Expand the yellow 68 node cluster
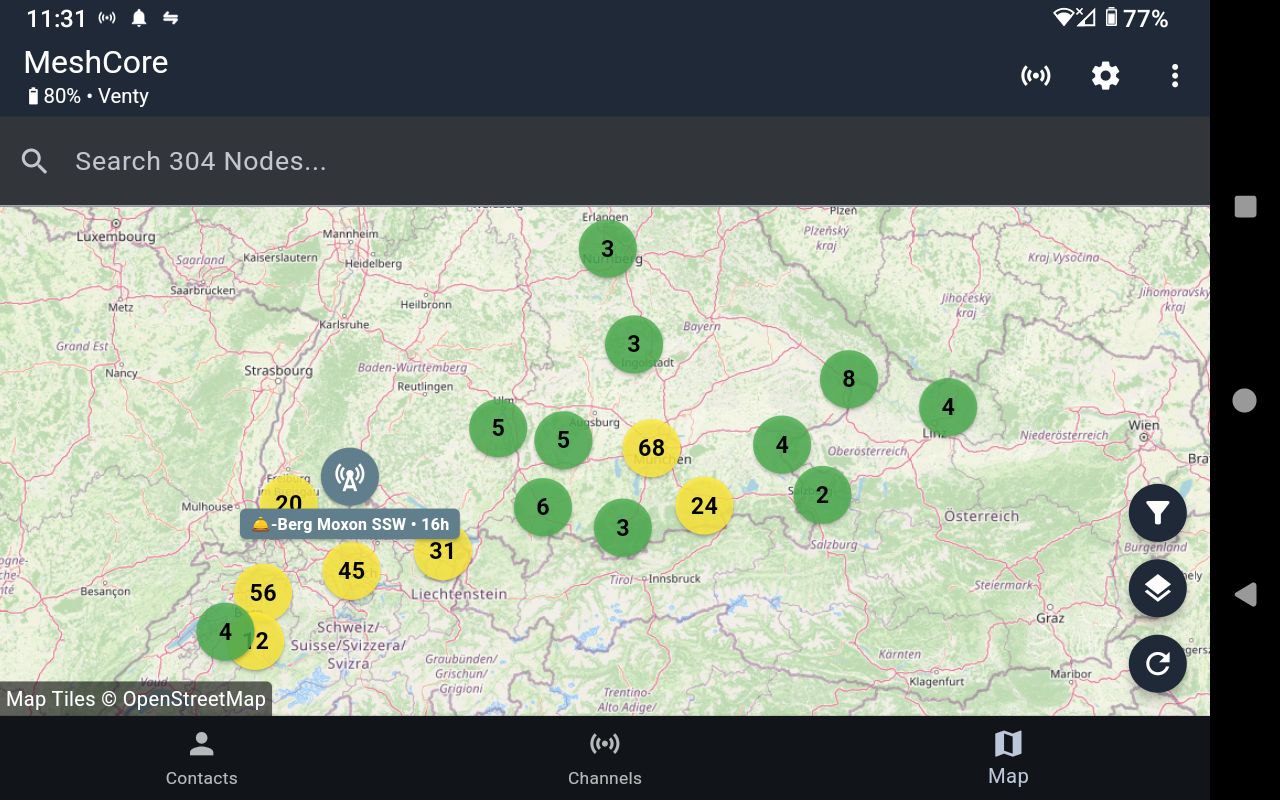 651,448
